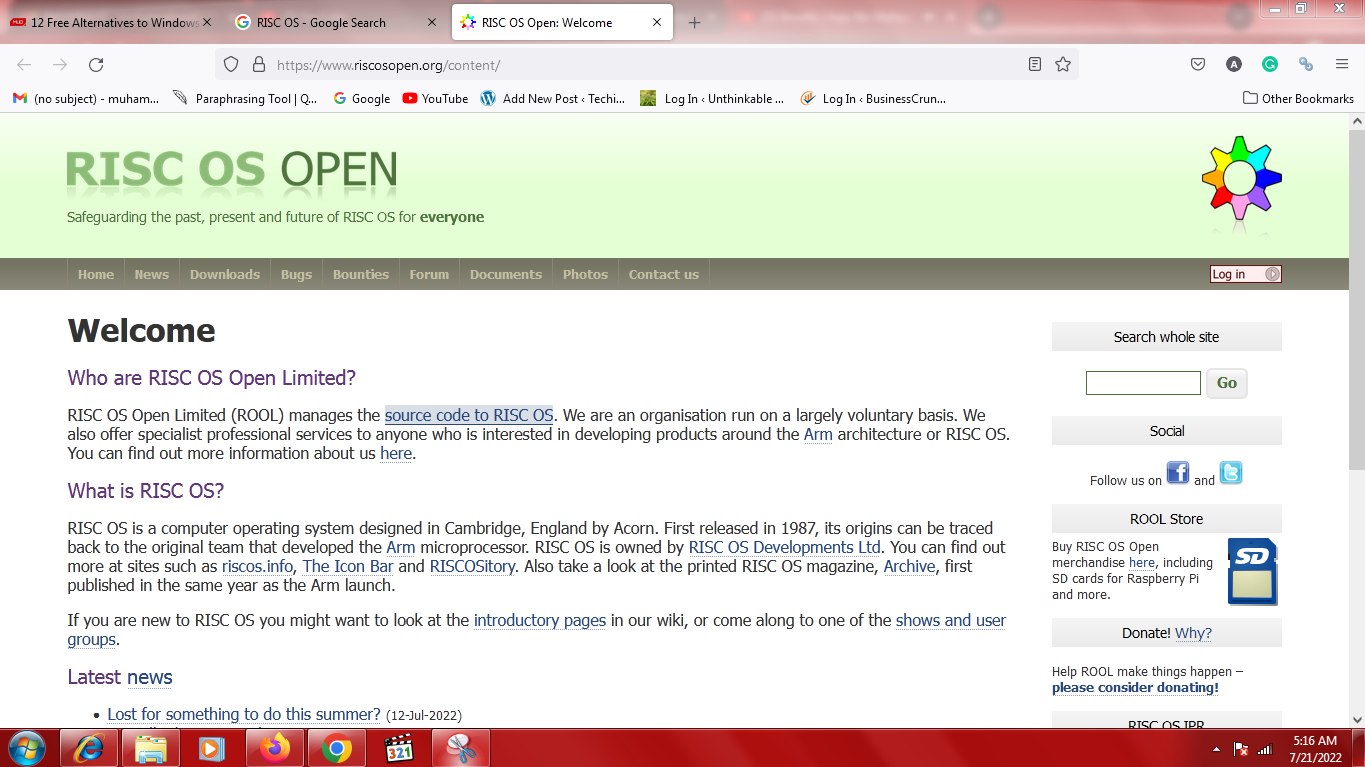1365x767 pixels.
Task: Open the Downloads nav item
Action: click(225, 274)
